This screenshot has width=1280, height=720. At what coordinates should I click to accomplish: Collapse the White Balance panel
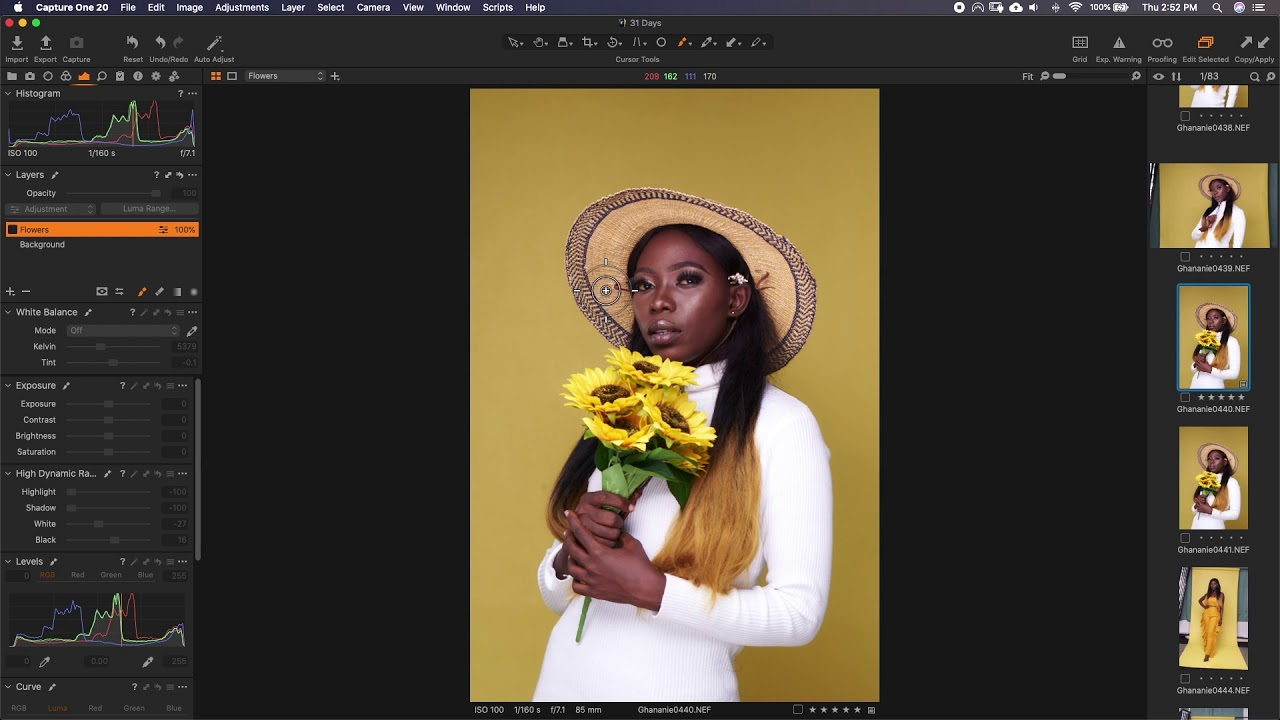[8, 312]
